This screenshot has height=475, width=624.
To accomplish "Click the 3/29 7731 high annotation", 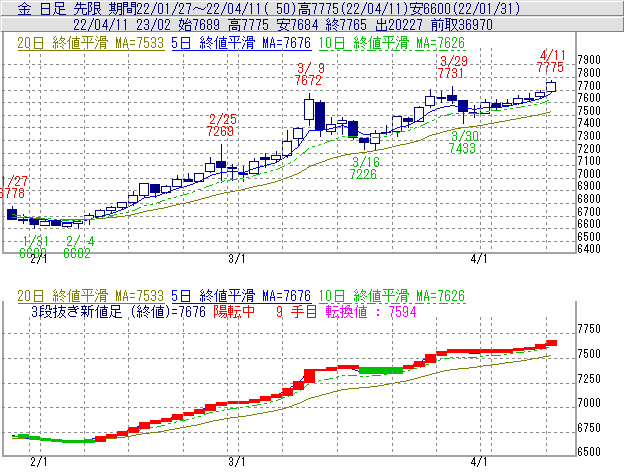I will [x=452, y=67].
